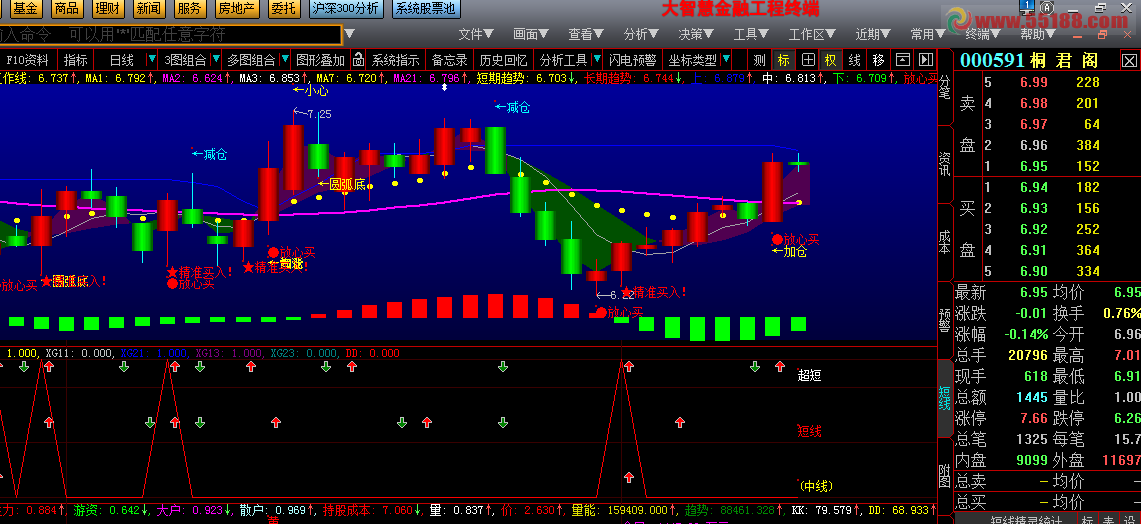Click the 理财 top button

108,9
